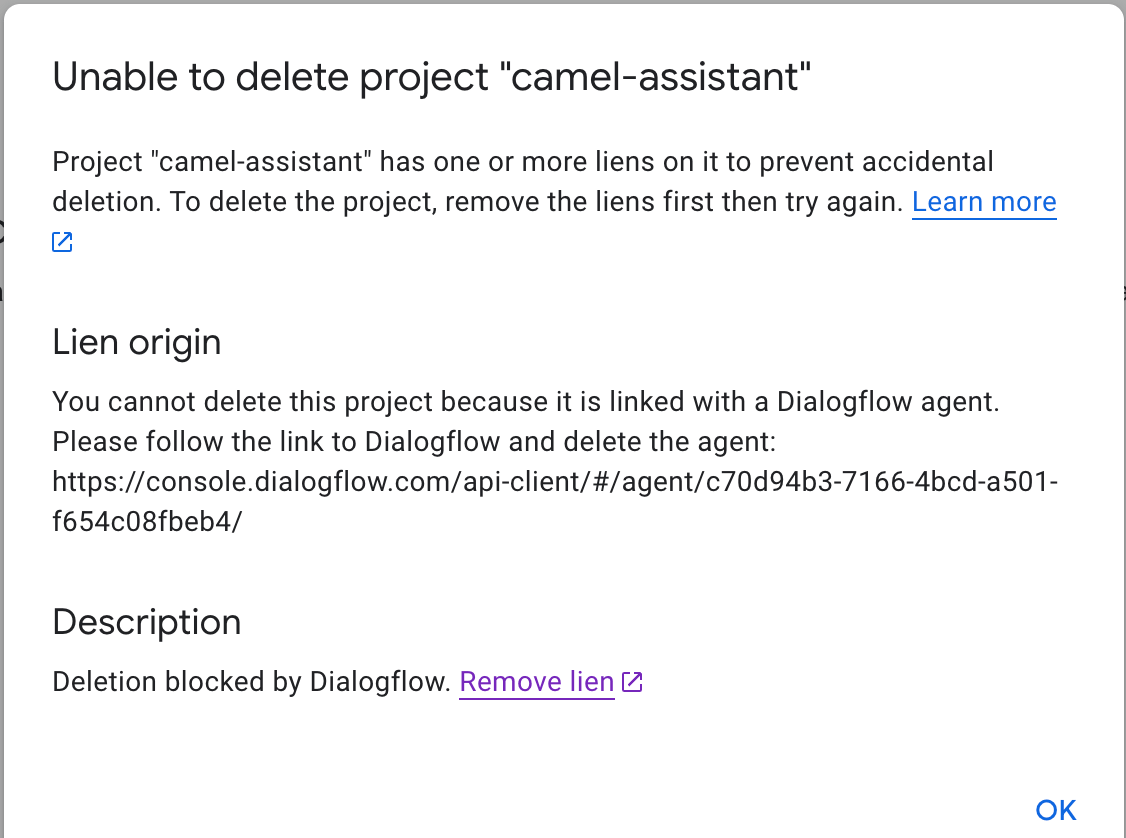The height and width of the screenshot is (838, 1126).
Task: Click the external-link icon beside Remove lien
Action: coord(631,681)
